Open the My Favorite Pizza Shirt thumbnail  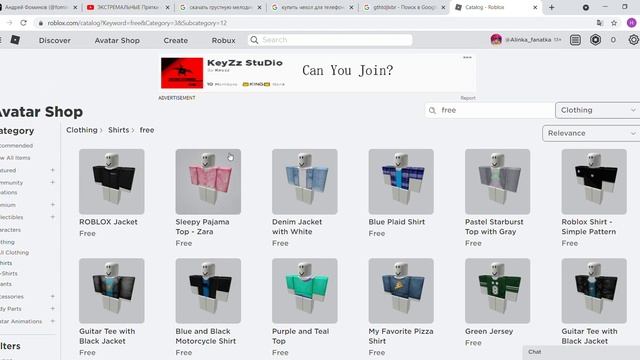tap(401, 291)
